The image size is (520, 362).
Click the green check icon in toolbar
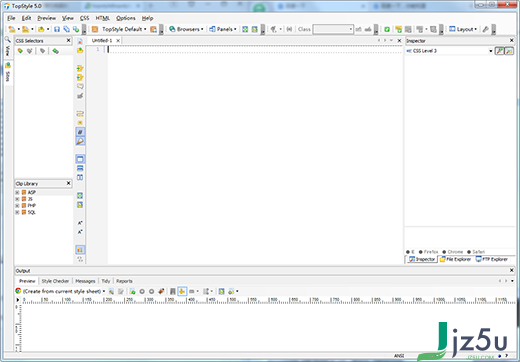[x=387, y=29]
